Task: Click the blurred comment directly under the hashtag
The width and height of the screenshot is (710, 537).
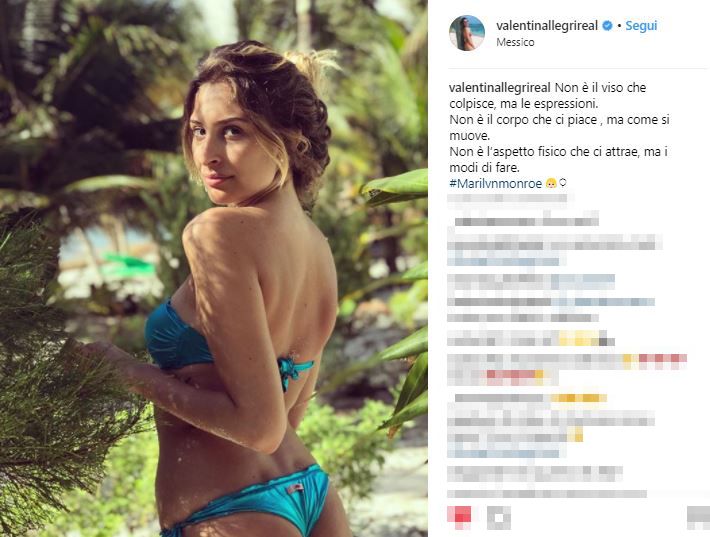Action: point(510,200)
